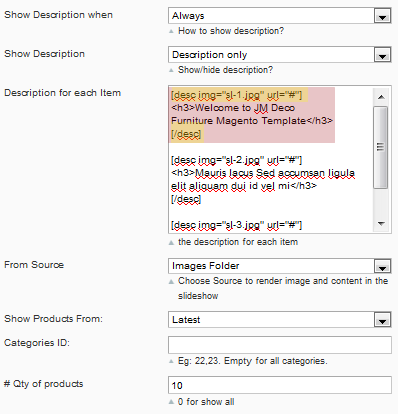Click the textarea scrollbar down arrow
The image size is (398, 414).
(x=381, y=224)
